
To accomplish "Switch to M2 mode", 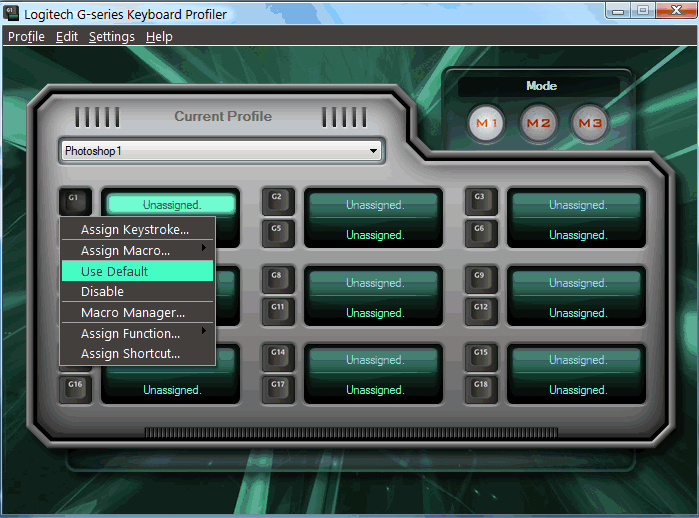I will tap(539, 123).
